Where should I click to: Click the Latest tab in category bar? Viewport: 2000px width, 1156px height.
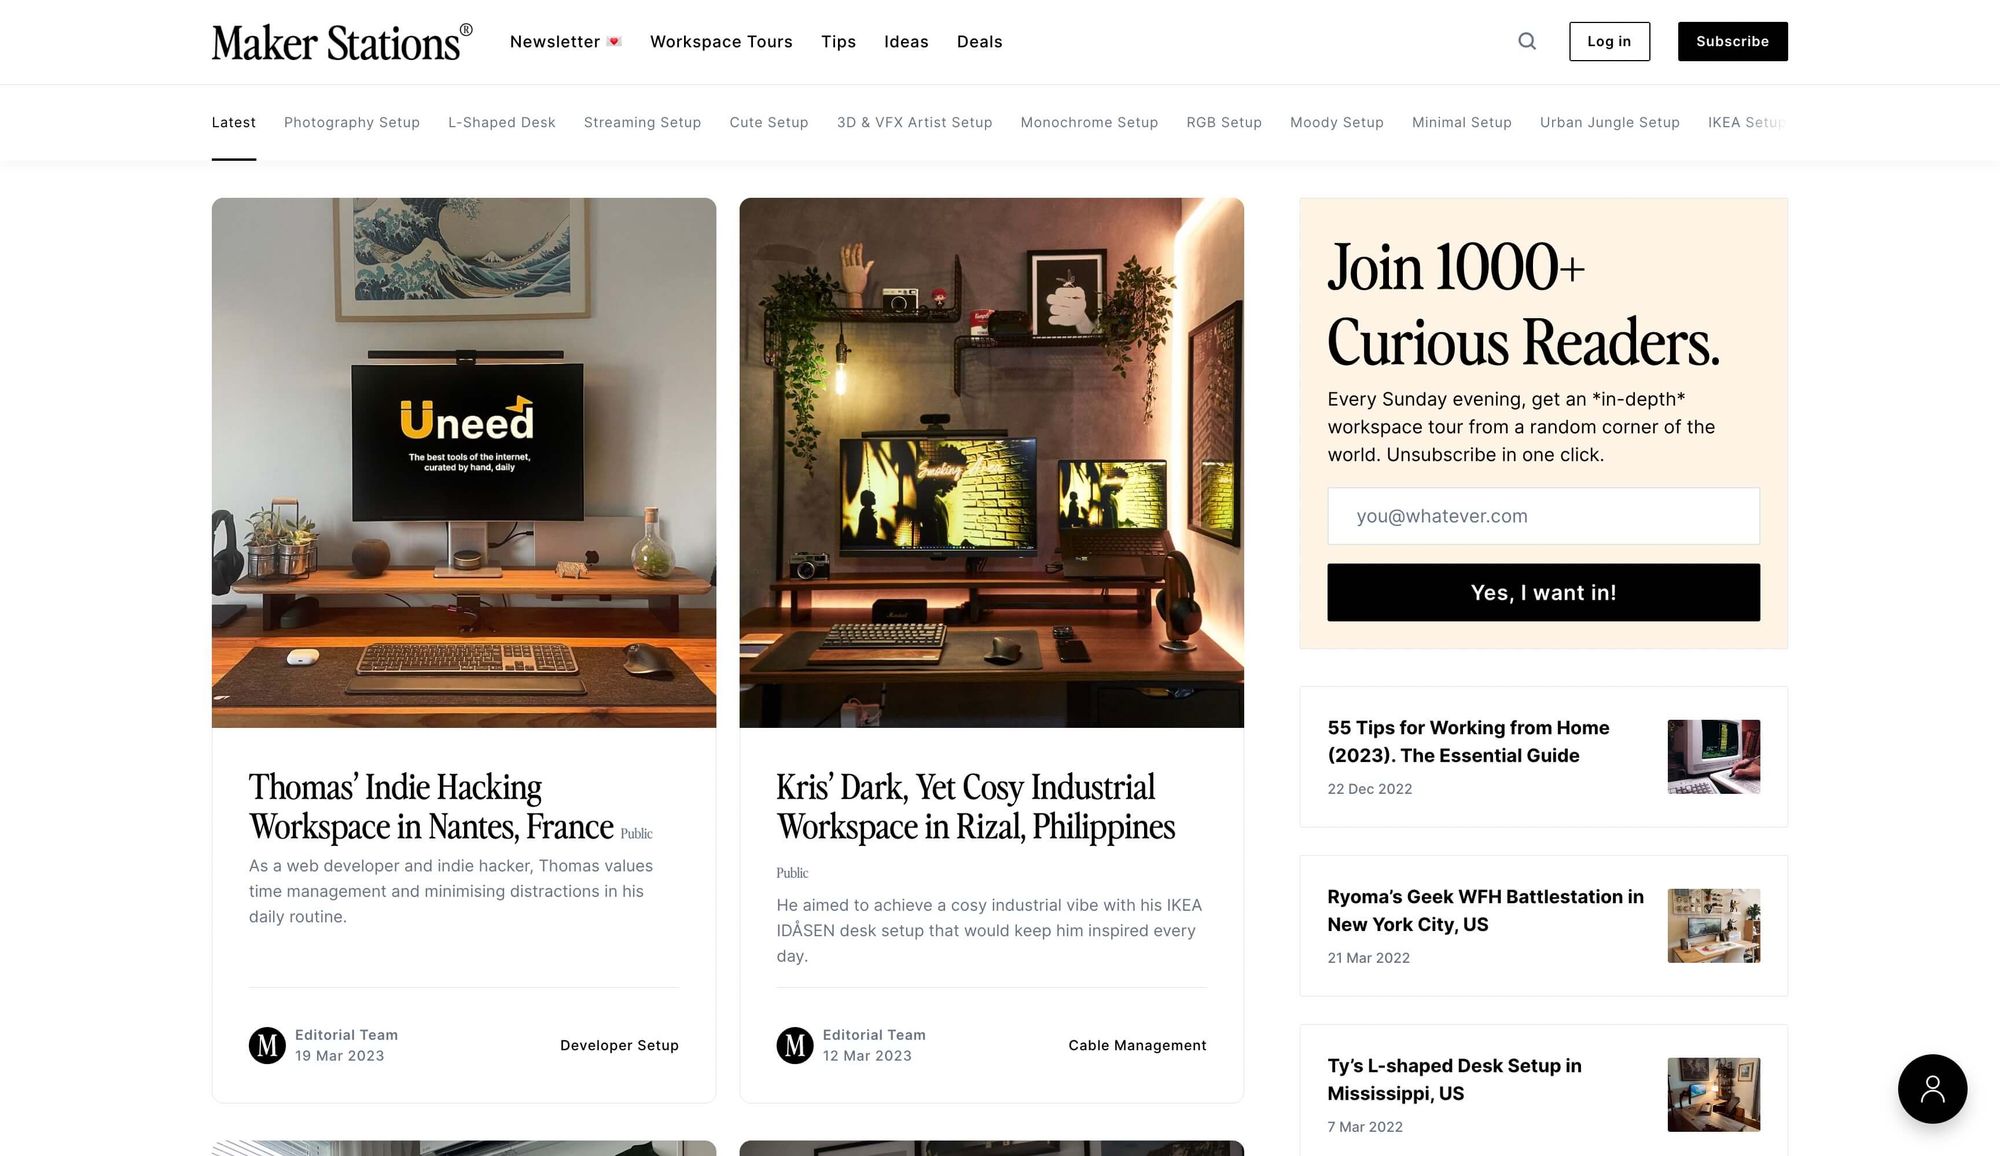click(x=234, y=122)
